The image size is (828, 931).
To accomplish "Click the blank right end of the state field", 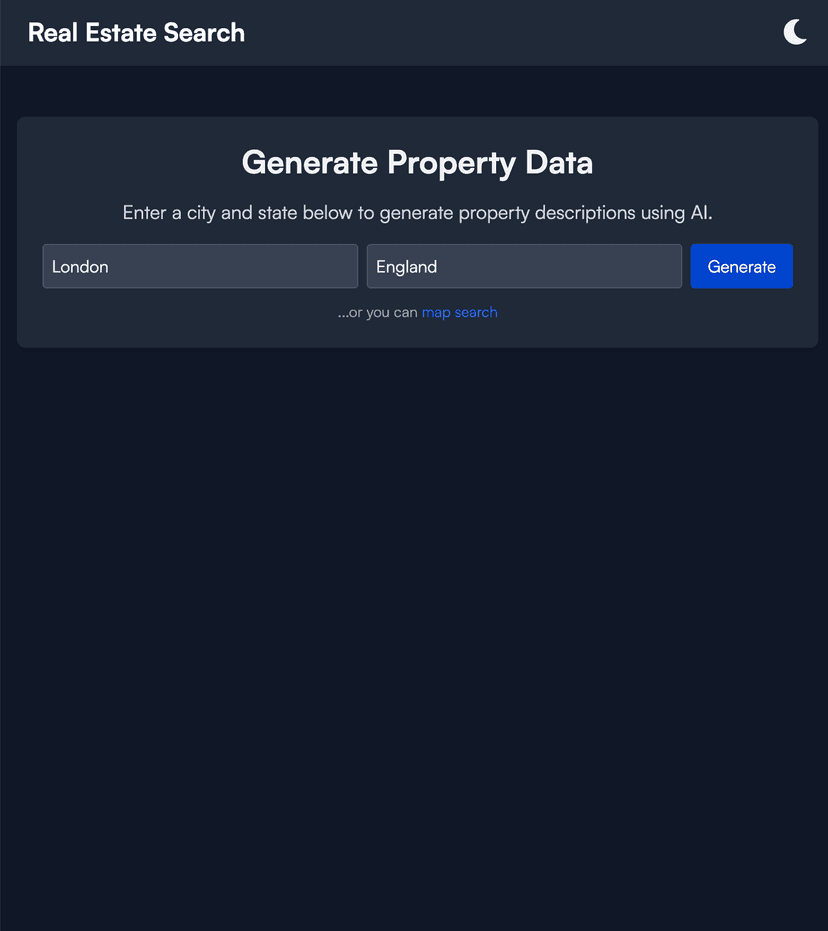I will click(645, 266).
